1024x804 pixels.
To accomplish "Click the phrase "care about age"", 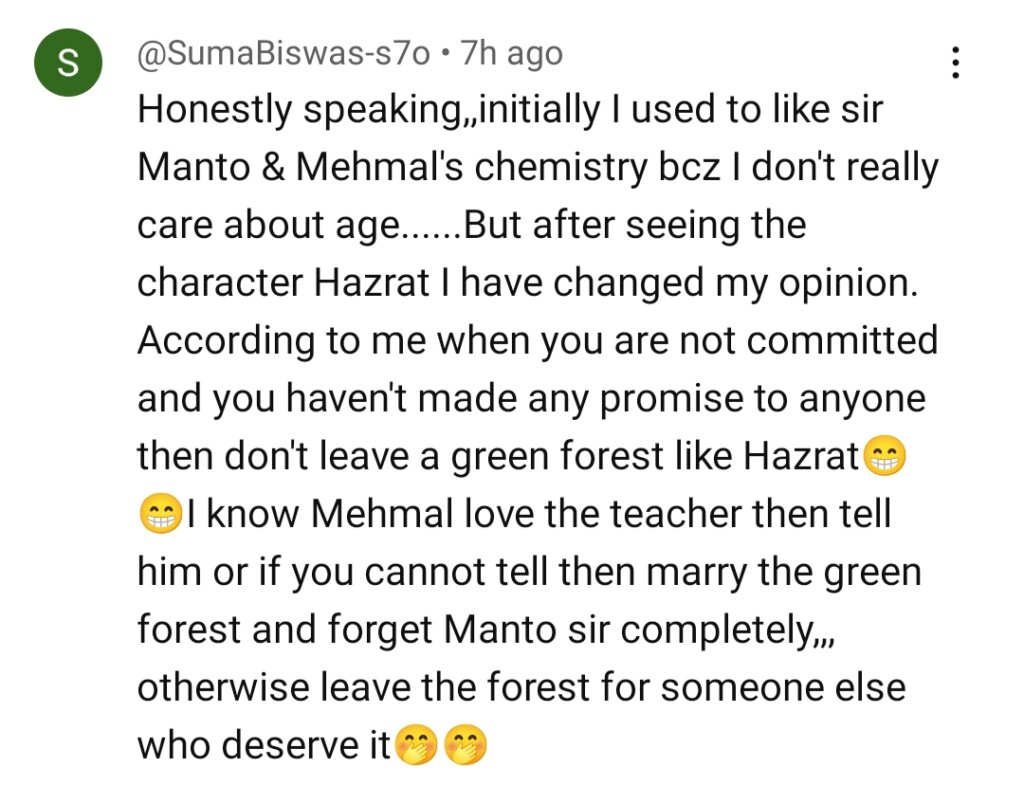I will pyautogui.click(x=267, y=226).
